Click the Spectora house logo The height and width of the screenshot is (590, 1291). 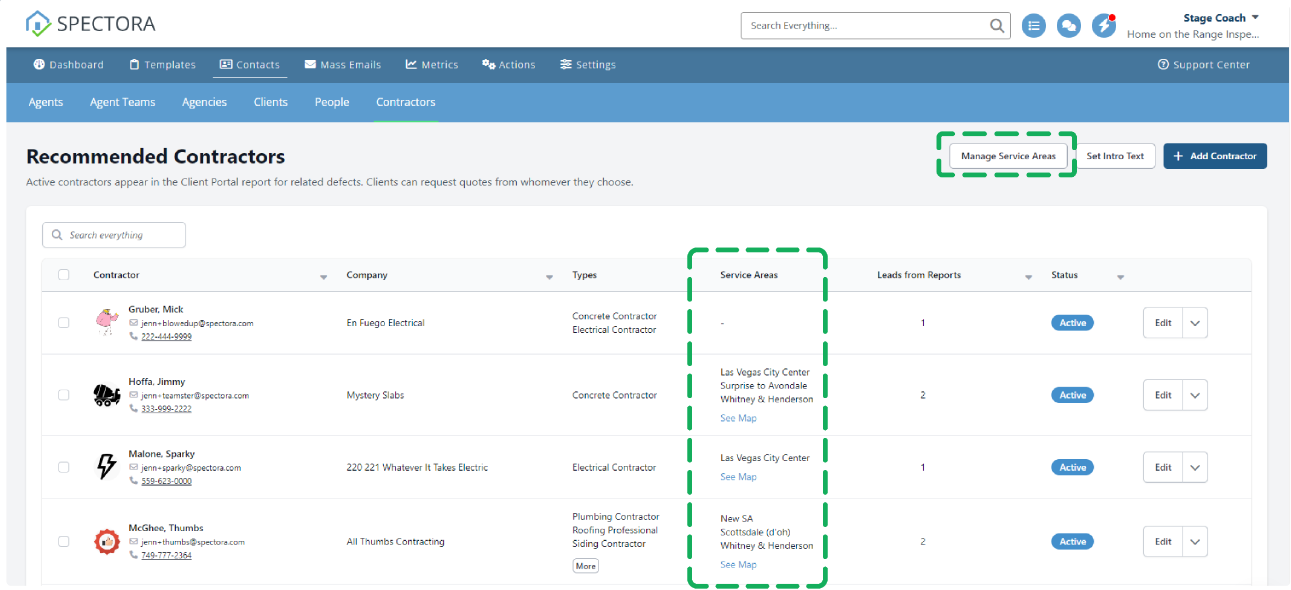[38, 23]
